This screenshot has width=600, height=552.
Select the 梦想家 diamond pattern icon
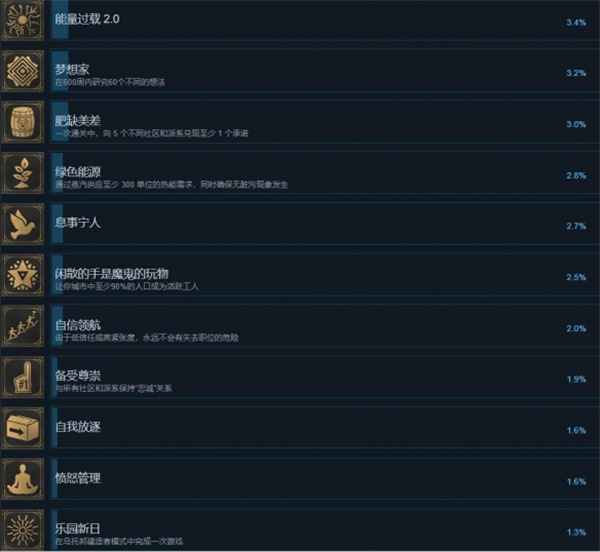coord(23,72)
